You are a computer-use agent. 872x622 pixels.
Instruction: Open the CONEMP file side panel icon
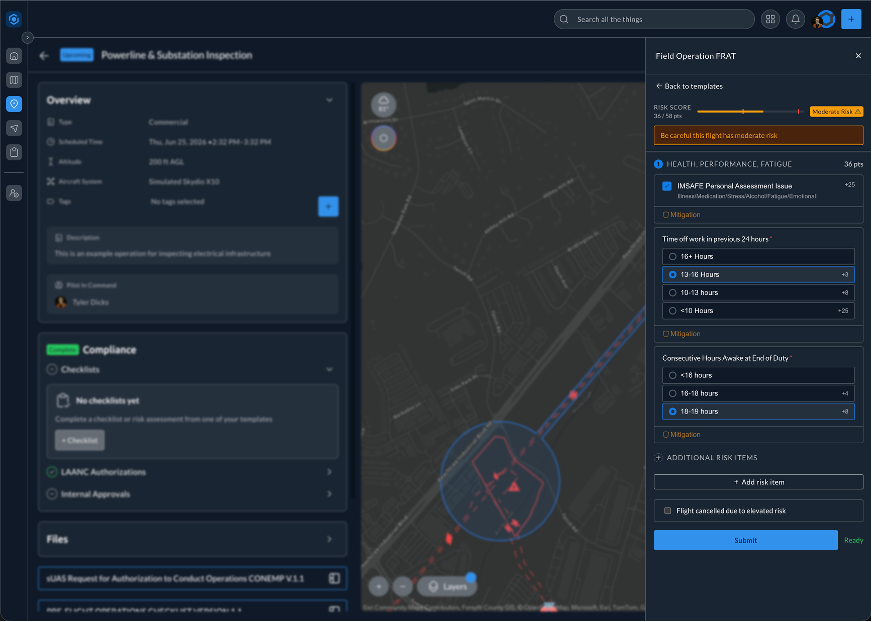334,579
